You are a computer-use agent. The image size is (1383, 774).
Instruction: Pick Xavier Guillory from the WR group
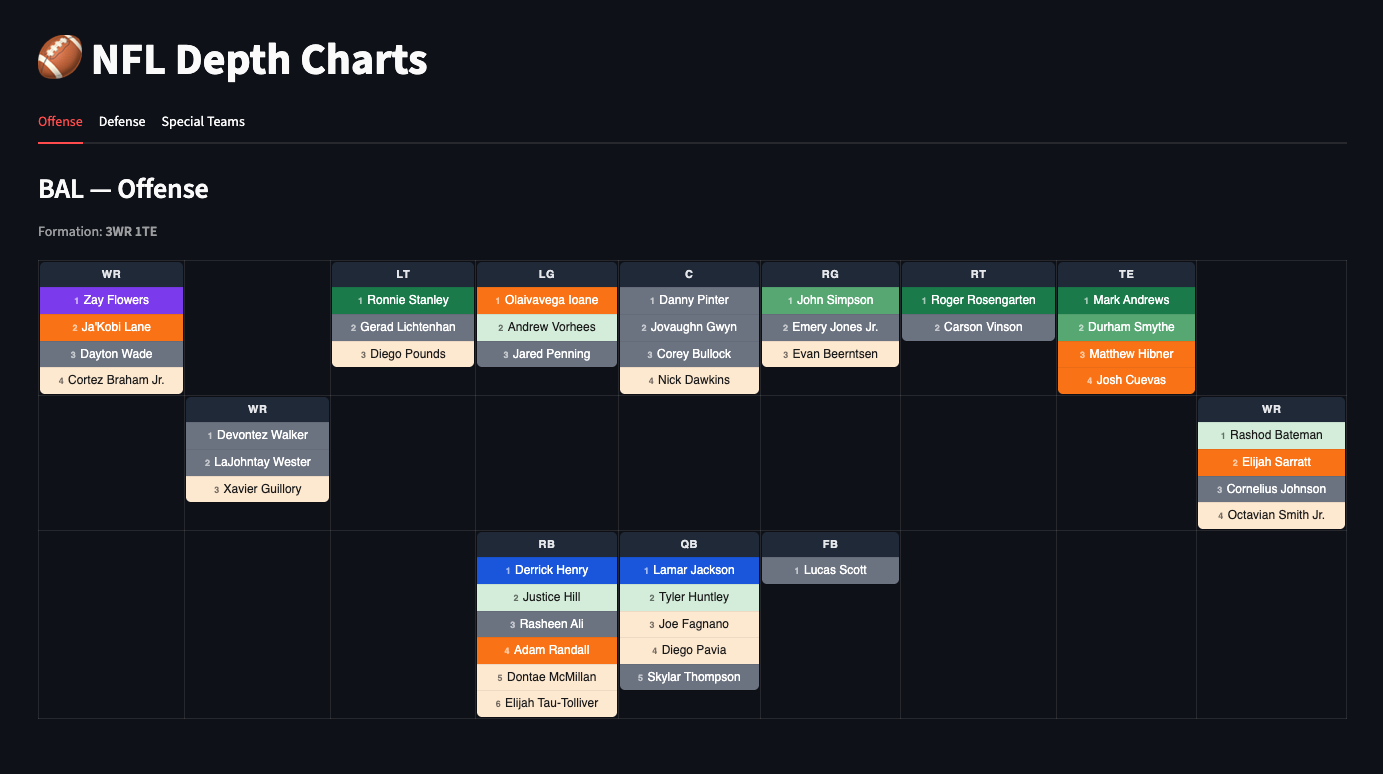258,489
